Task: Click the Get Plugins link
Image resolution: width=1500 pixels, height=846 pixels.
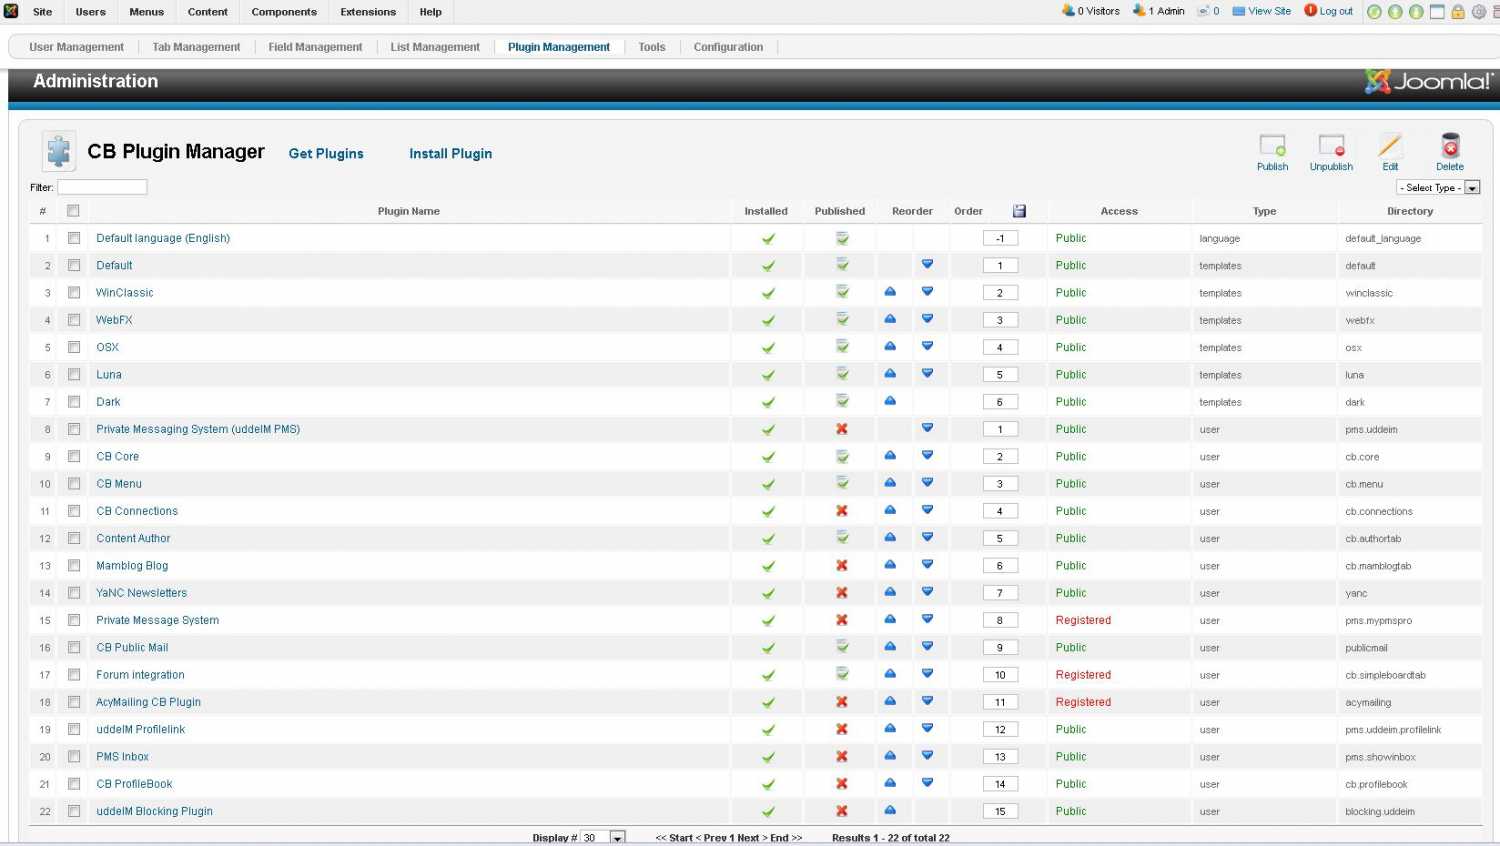Action: coord(326,154)
